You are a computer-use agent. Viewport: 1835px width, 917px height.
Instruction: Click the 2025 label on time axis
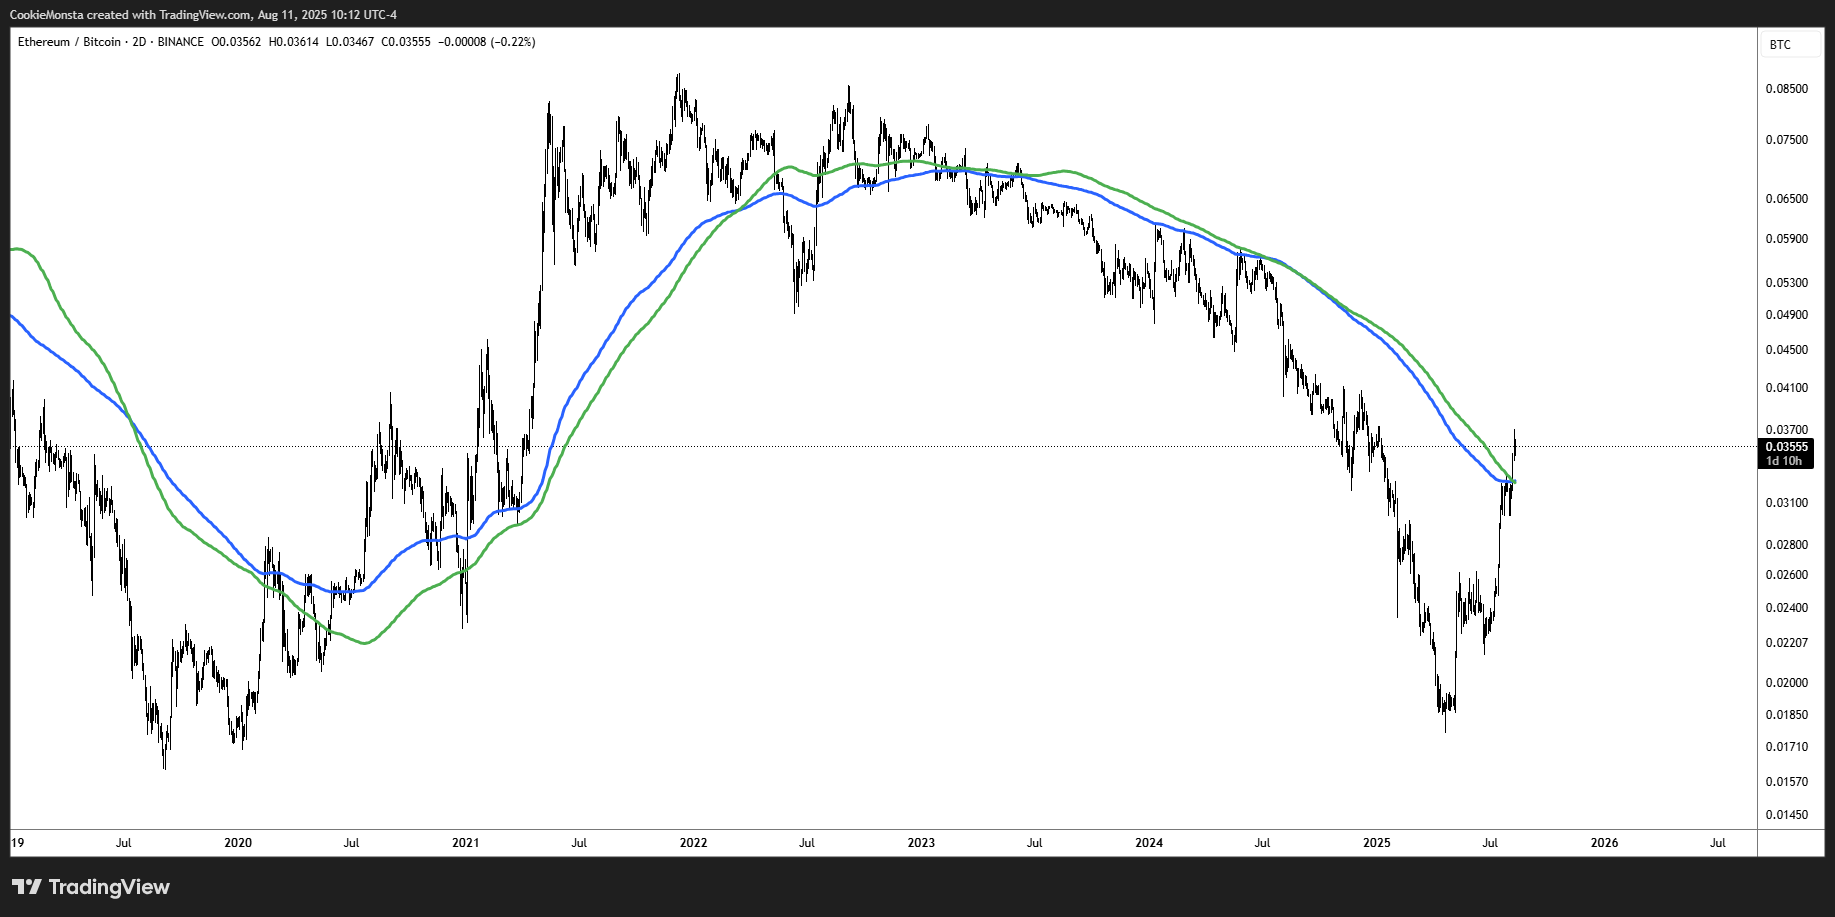click(1377, 843)
